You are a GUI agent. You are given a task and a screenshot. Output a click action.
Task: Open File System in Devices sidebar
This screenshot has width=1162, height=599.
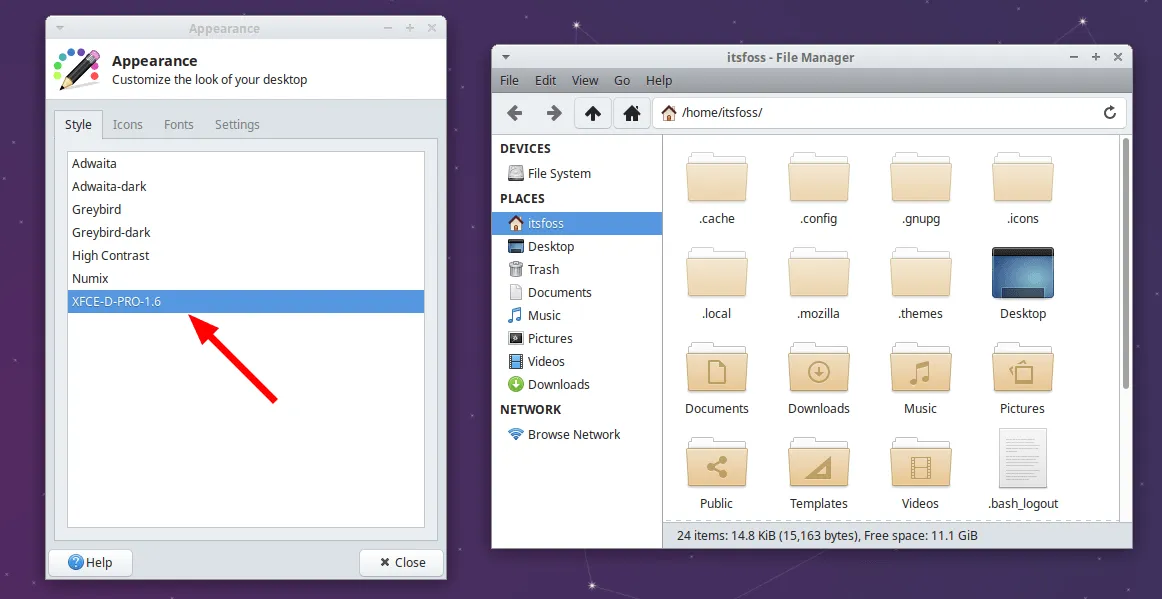558,173
